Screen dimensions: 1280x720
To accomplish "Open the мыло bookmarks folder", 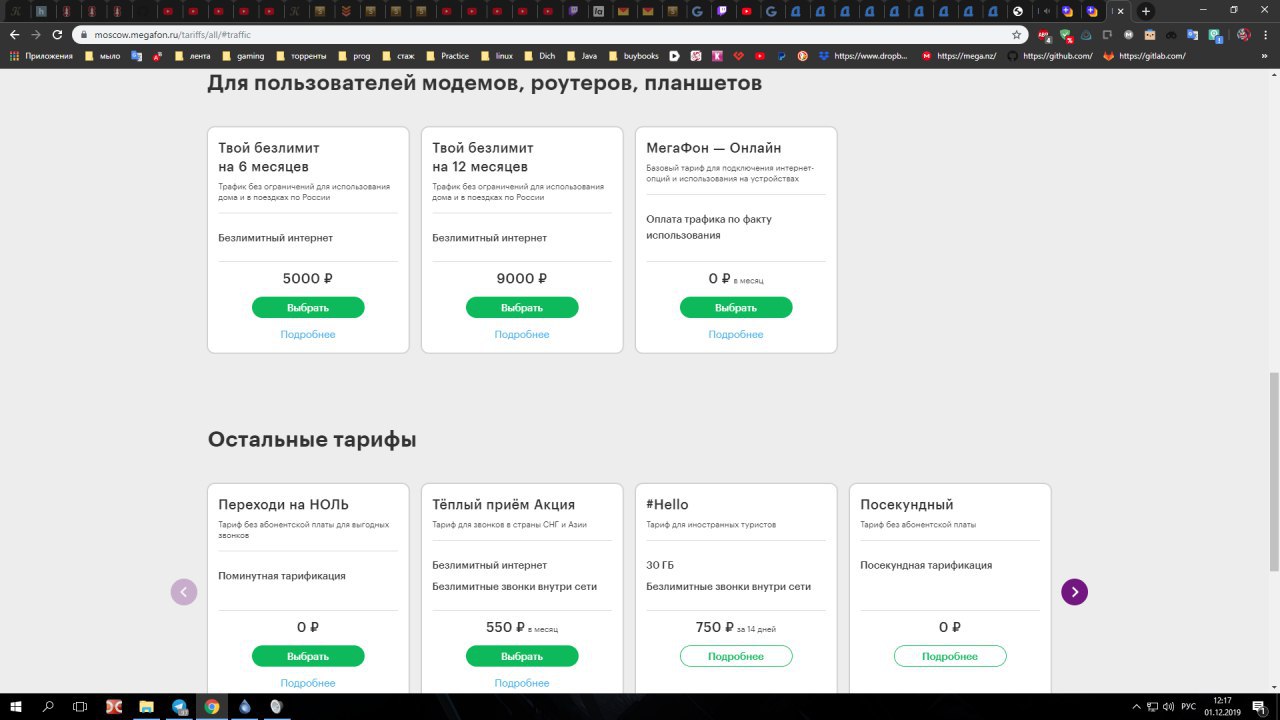I will [x=102, y=56].
